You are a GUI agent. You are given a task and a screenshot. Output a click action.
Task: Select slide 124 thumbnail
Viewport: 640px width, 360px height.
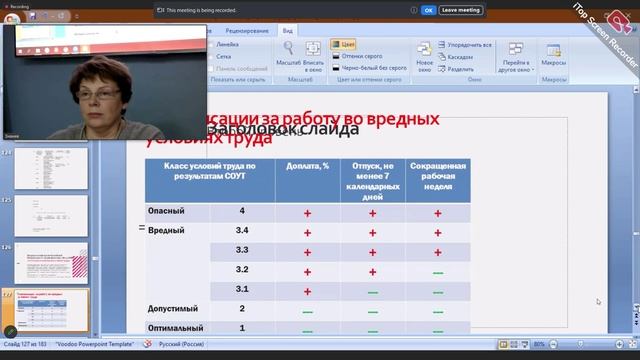click(x=51, y=168)
